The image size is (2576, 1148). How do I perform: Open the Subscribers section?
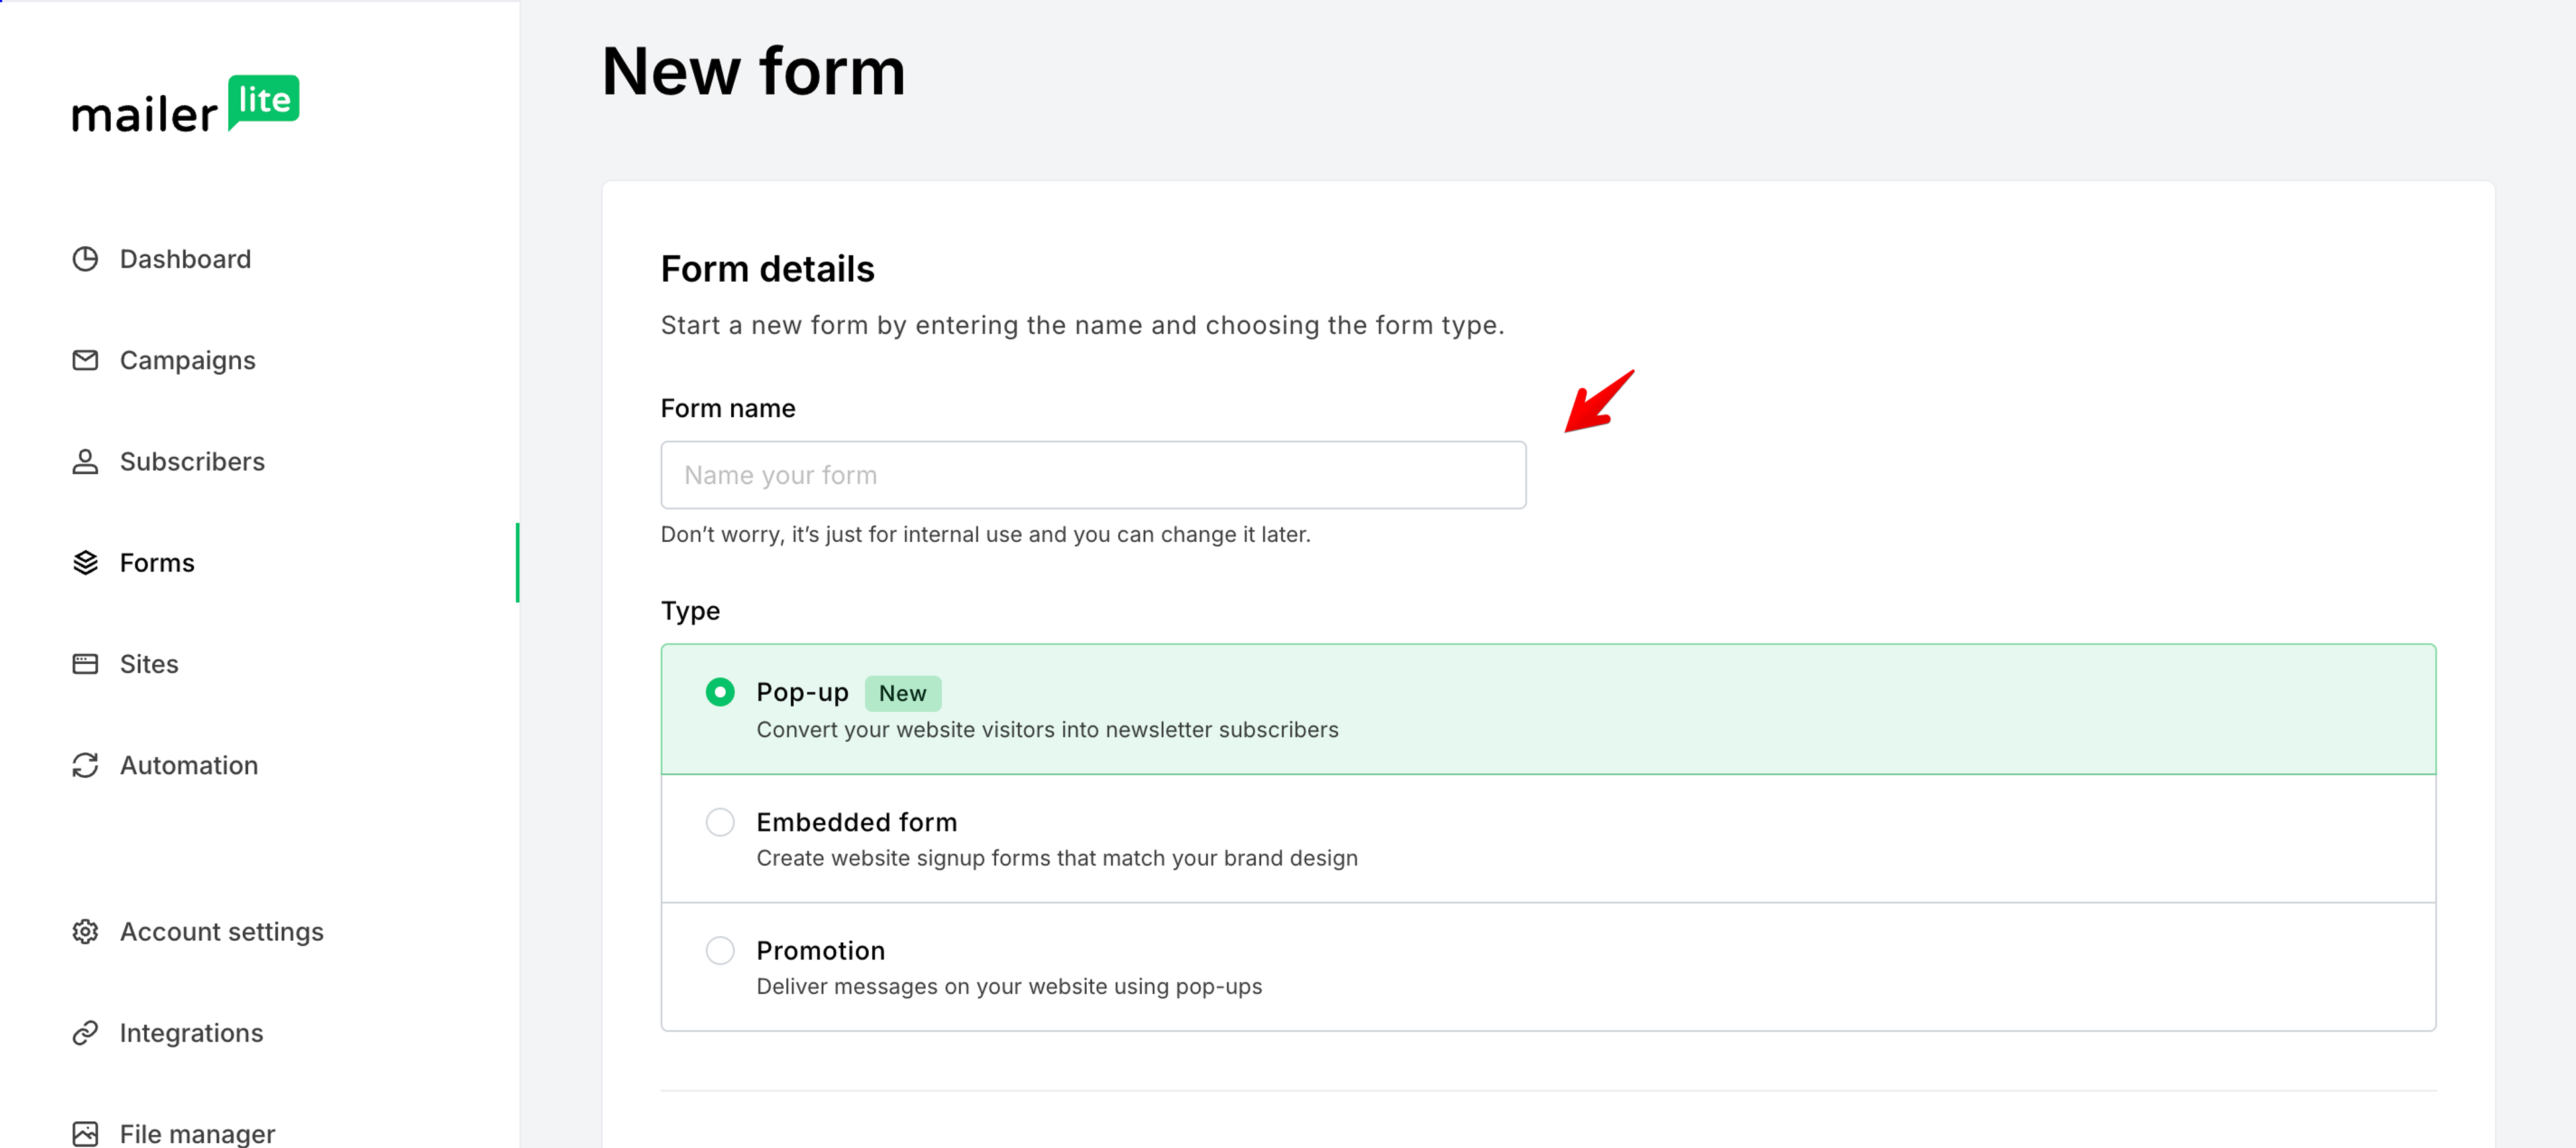[192, 461]
